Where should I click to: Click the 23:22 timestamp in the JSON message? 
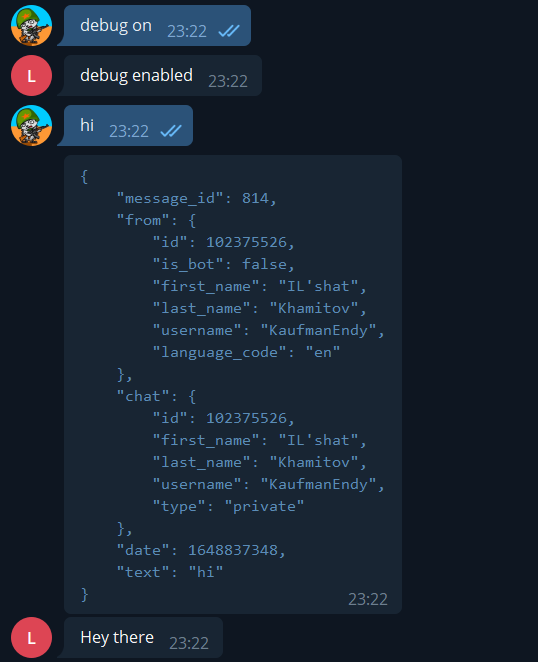[x=367, y=599]
